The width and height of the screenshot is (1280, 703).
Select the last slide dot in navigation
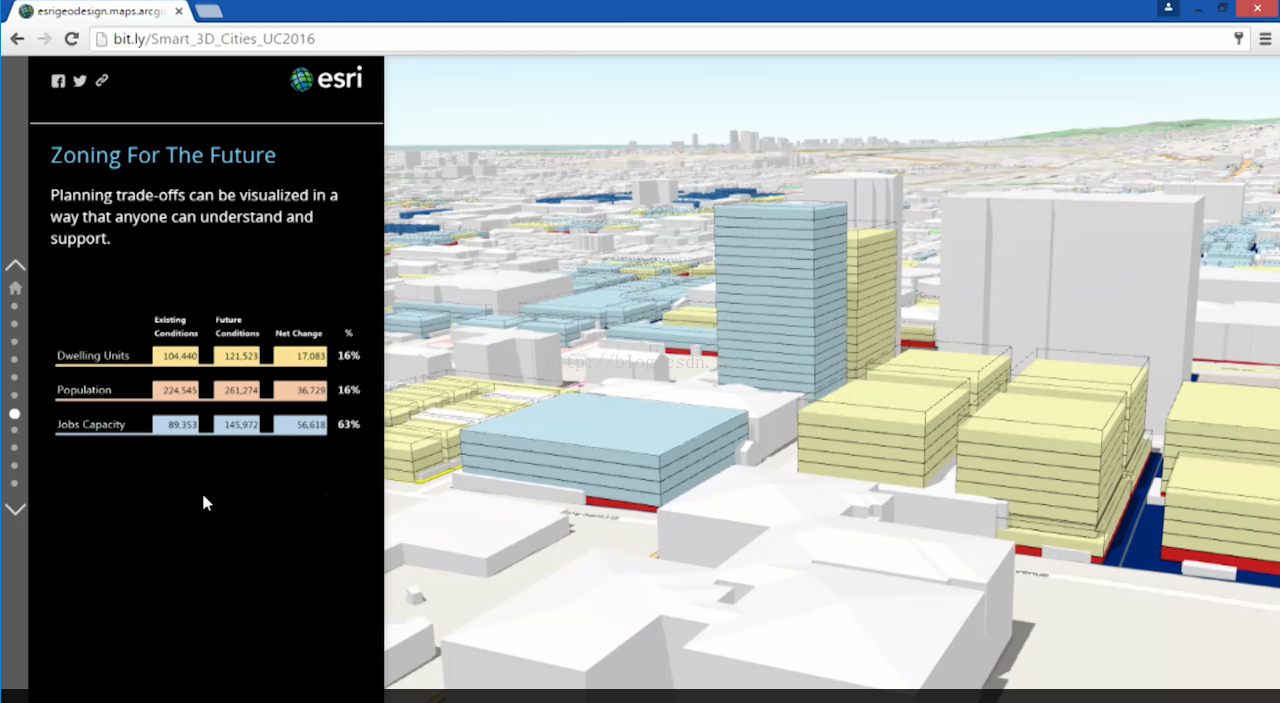[14, 484]
